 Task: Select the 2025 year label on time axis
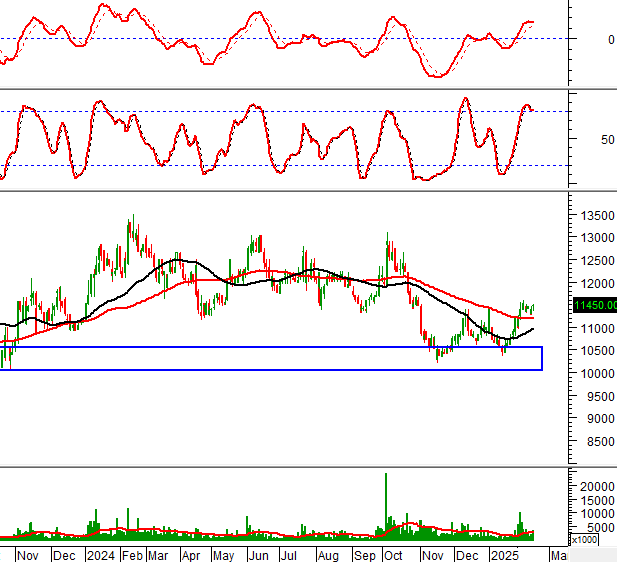click(x=505, y=556)
